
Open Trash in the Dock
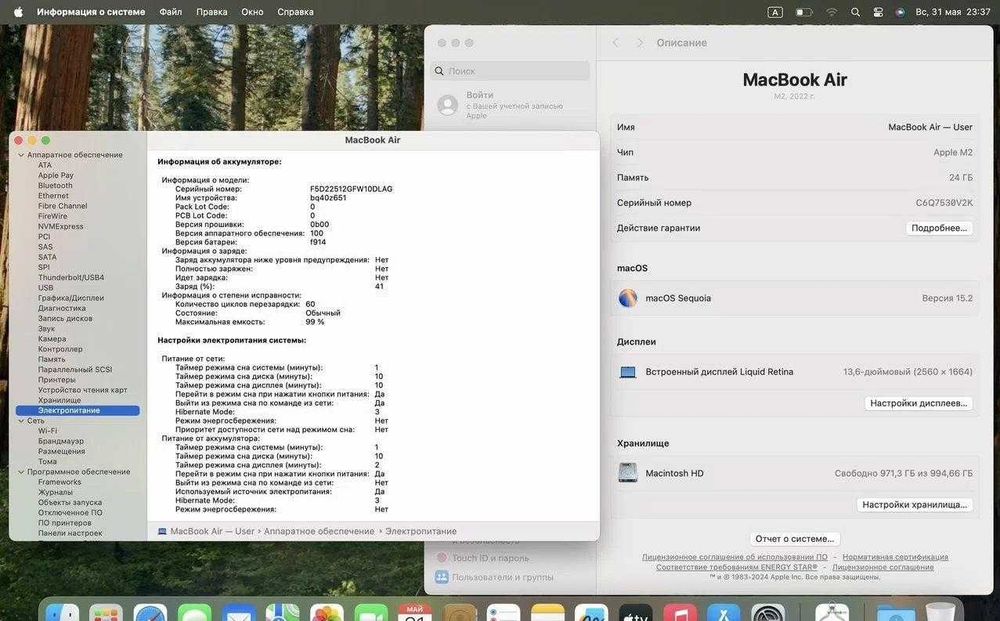tap(941, 613)
